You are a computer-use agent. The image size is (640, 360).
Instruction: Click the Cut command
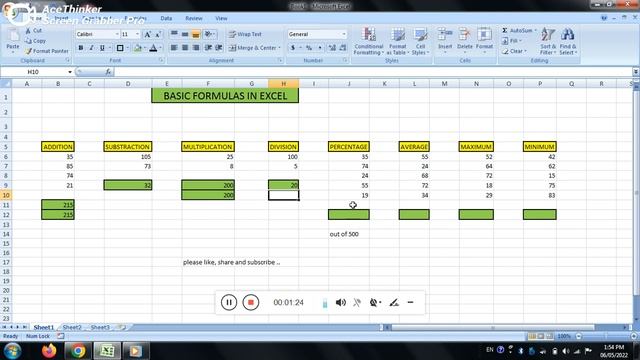pos(34,31)
